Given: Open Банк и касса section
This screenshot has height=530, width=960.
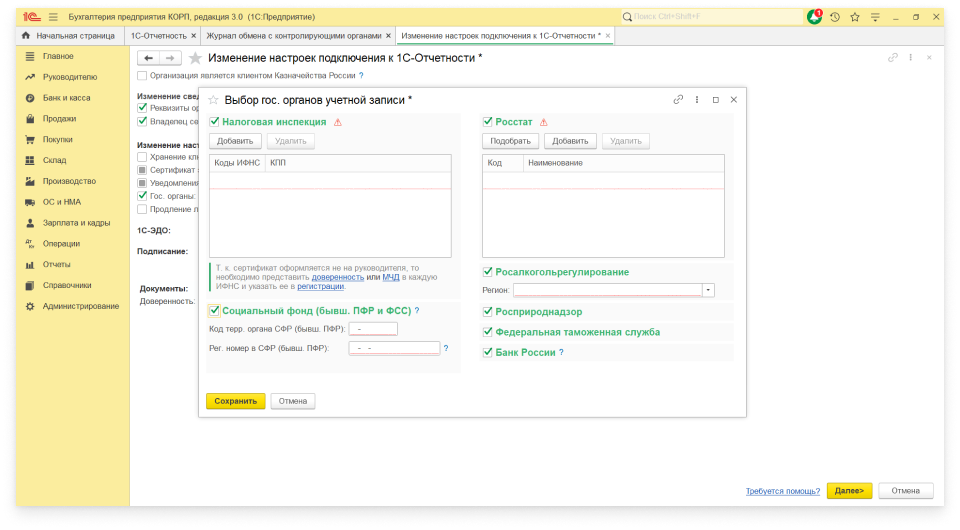Looking at the screenshot, I should 66,98.
